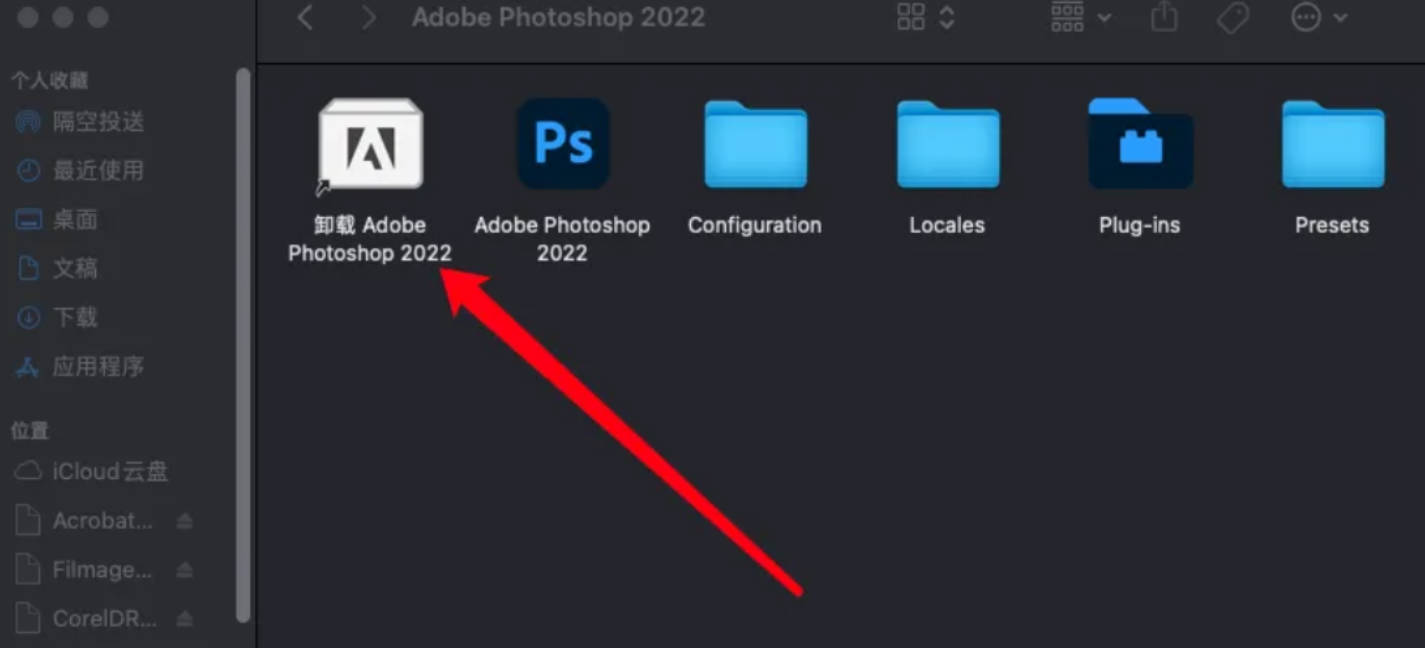Select the Locales folder
This screenshot has height=648, width=1425.
click(947, 144)
